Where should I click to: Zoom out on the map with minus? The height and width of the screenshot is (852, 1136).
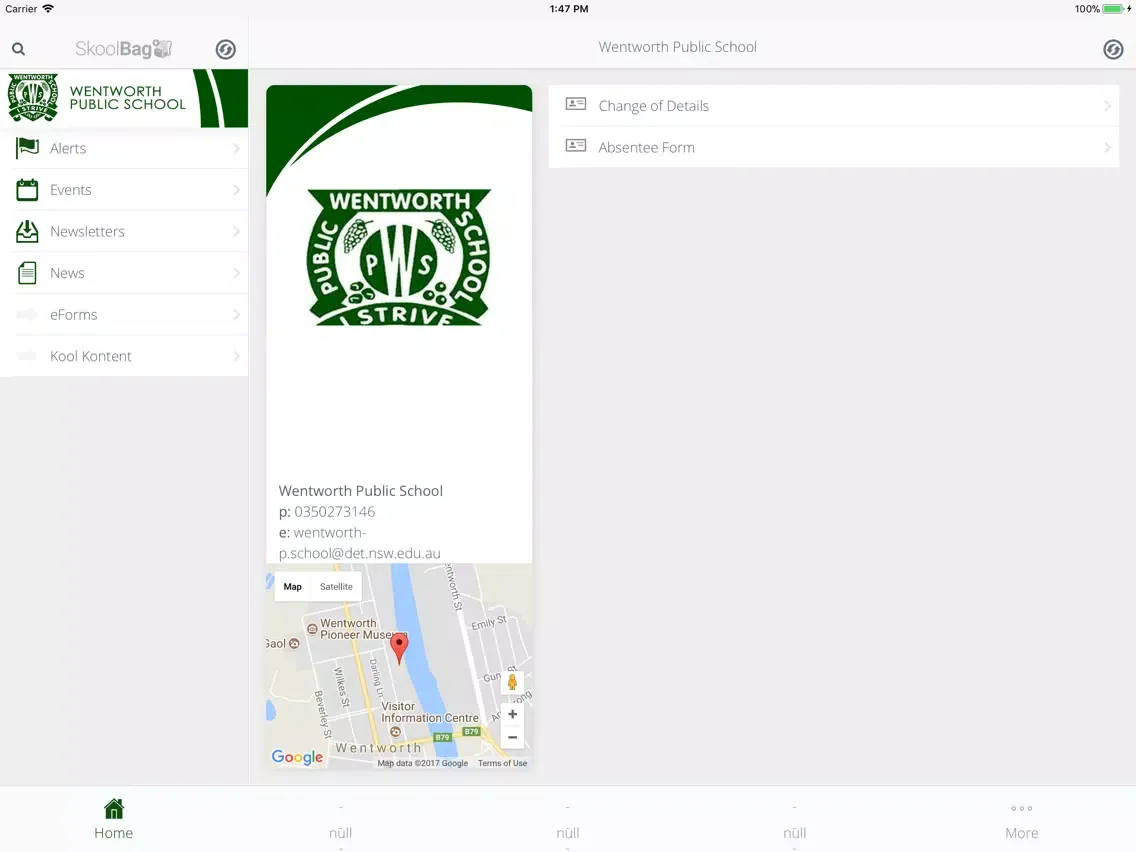512,738
